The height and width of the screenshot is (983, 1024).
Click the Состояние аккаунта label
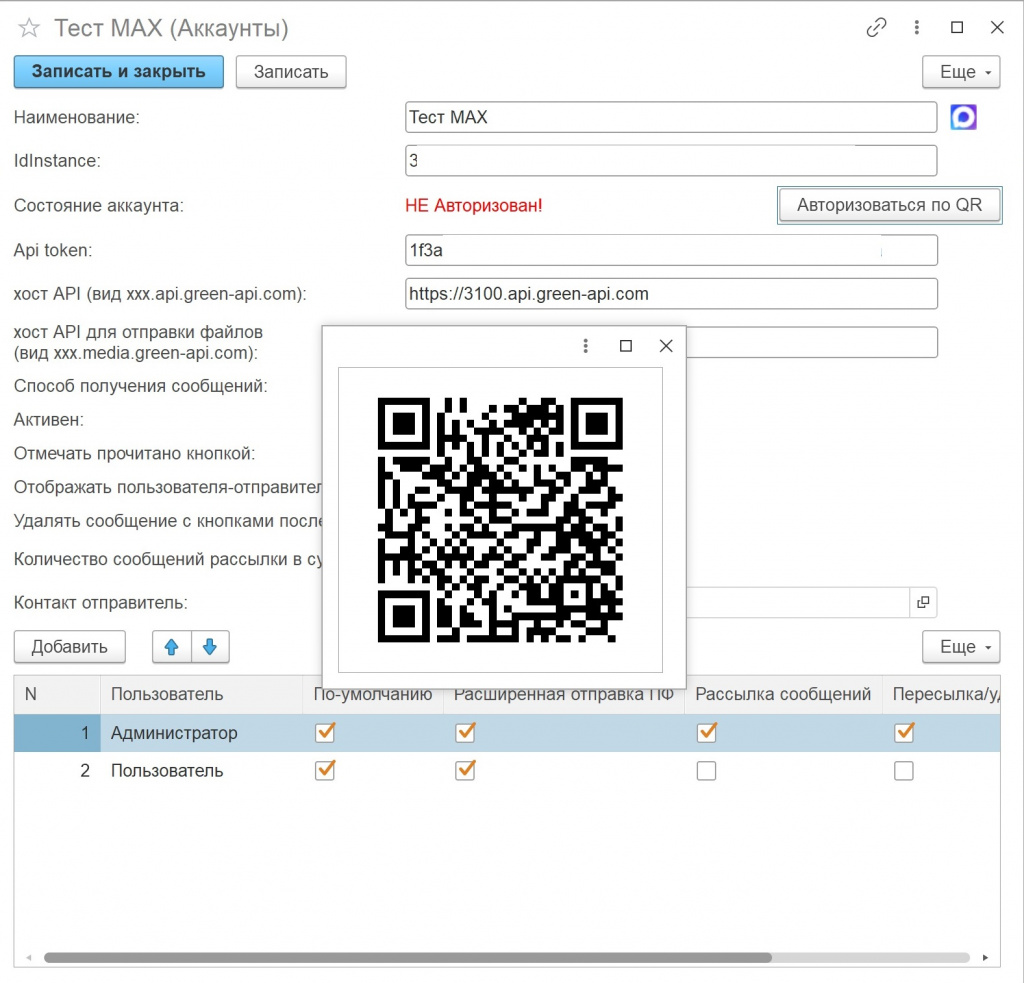pyautogui.click(x=99, y=206)
